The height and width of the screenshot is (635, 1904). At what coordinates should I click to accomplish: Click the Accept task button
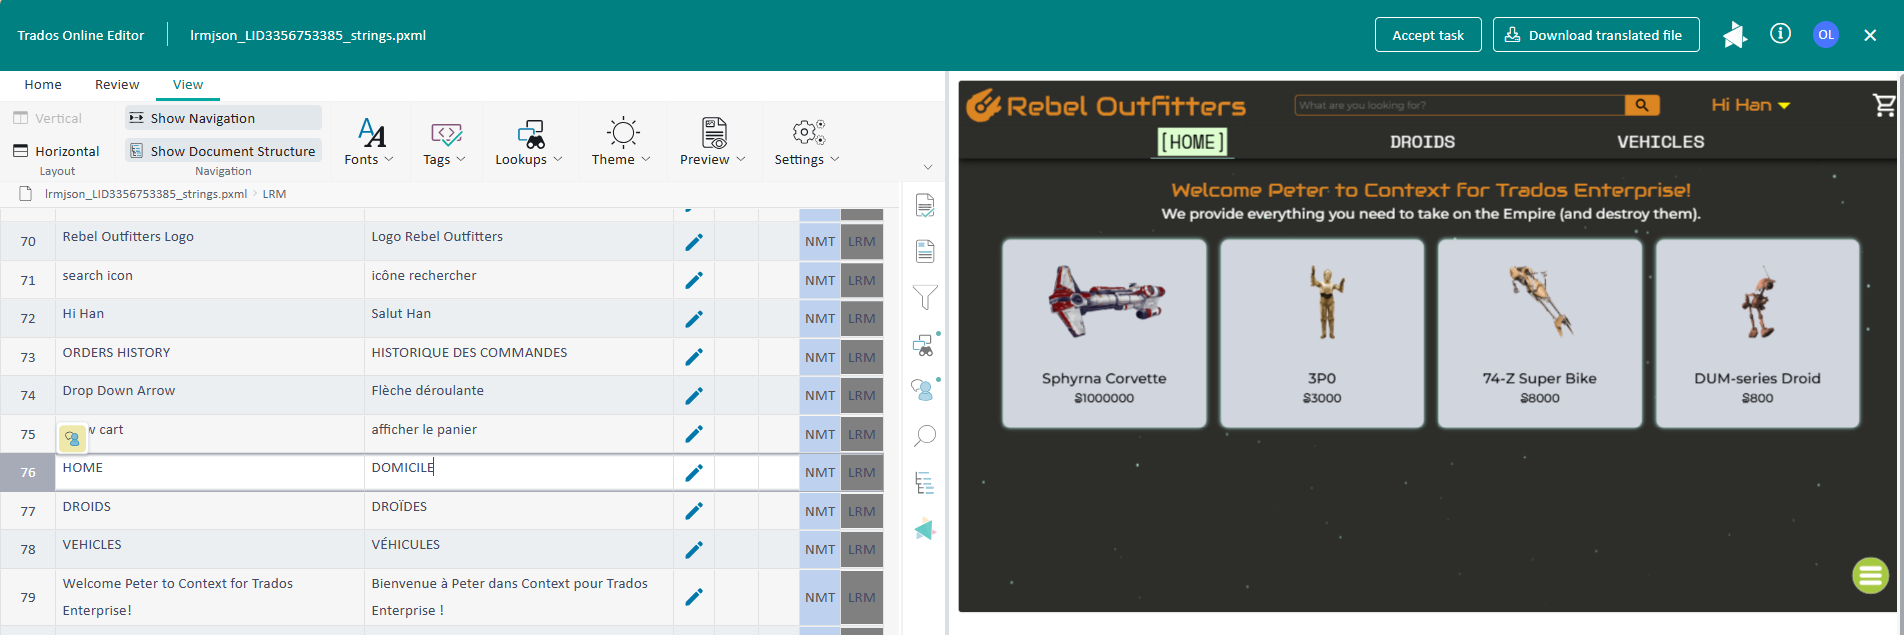(1427, 35)
